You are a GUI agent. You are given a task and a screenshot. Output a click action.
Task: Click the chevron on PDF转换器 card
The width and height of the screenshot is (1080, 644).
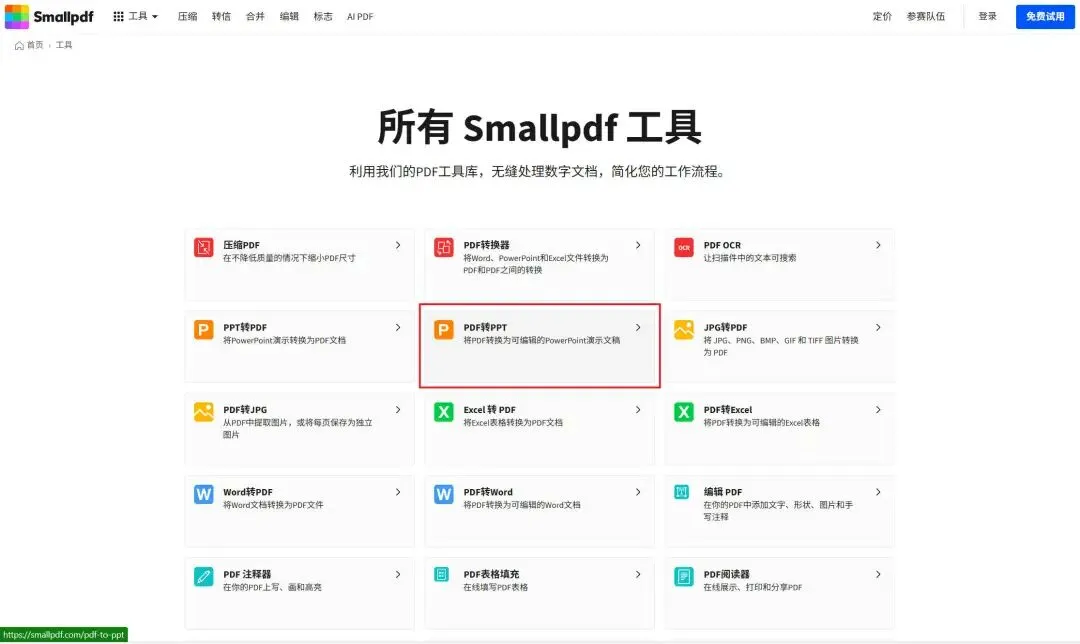click(638, 245)
